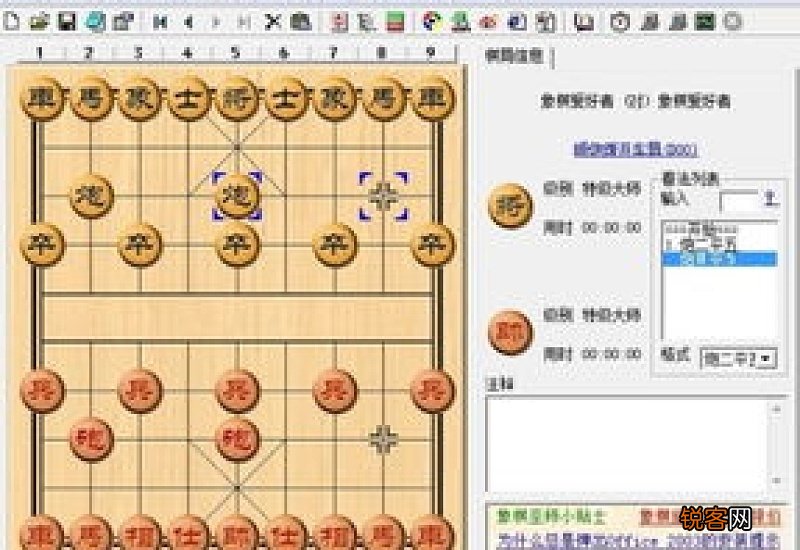Click the bracketed empty square in column 8
Image resolution: width=800 pixels, height=550 pixels.
(384, 196)
